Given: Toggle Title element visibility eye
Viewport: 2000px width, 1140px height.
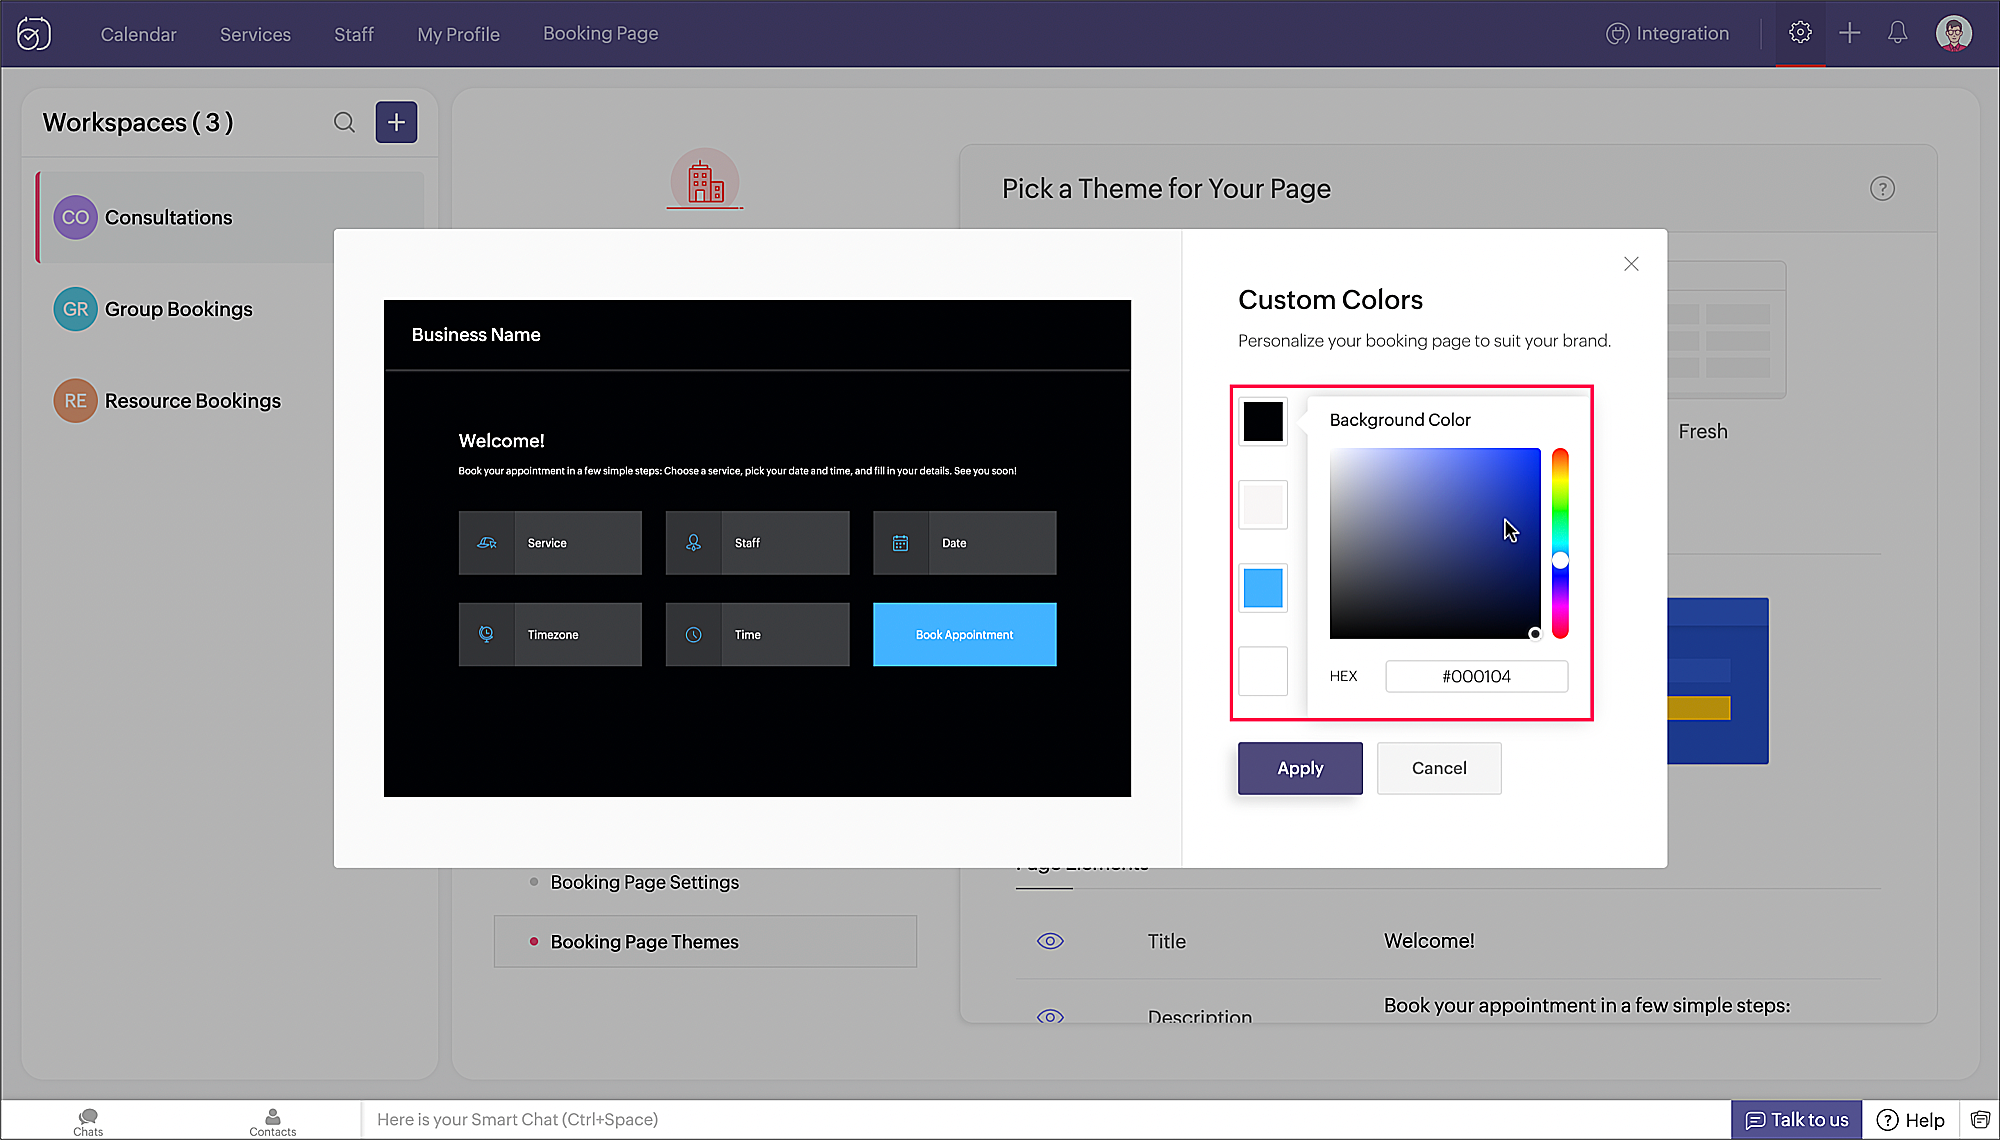Looking at the screenshot, I should 1050,941.
